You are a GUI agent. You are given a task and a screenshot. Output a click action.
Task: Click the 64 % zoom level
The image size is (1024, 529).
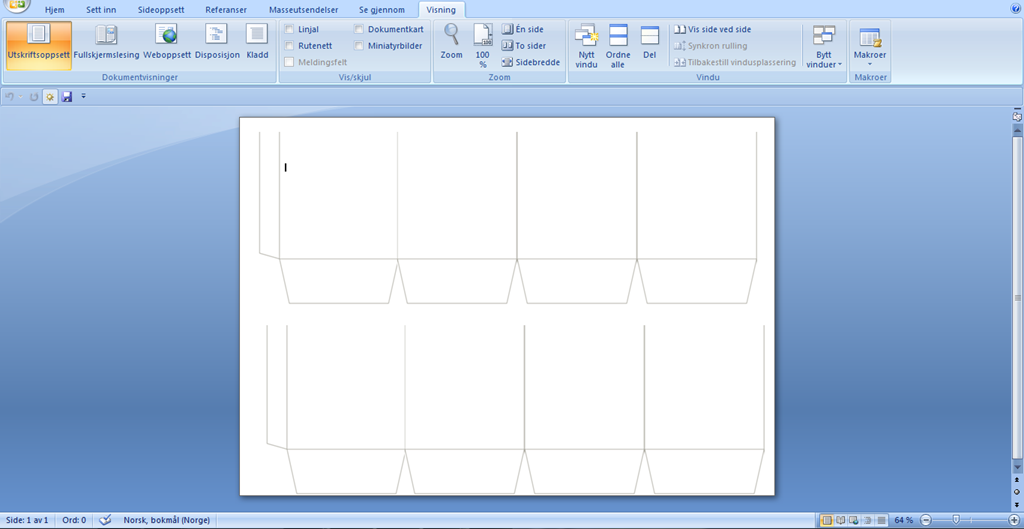click(x=904, y=521)
